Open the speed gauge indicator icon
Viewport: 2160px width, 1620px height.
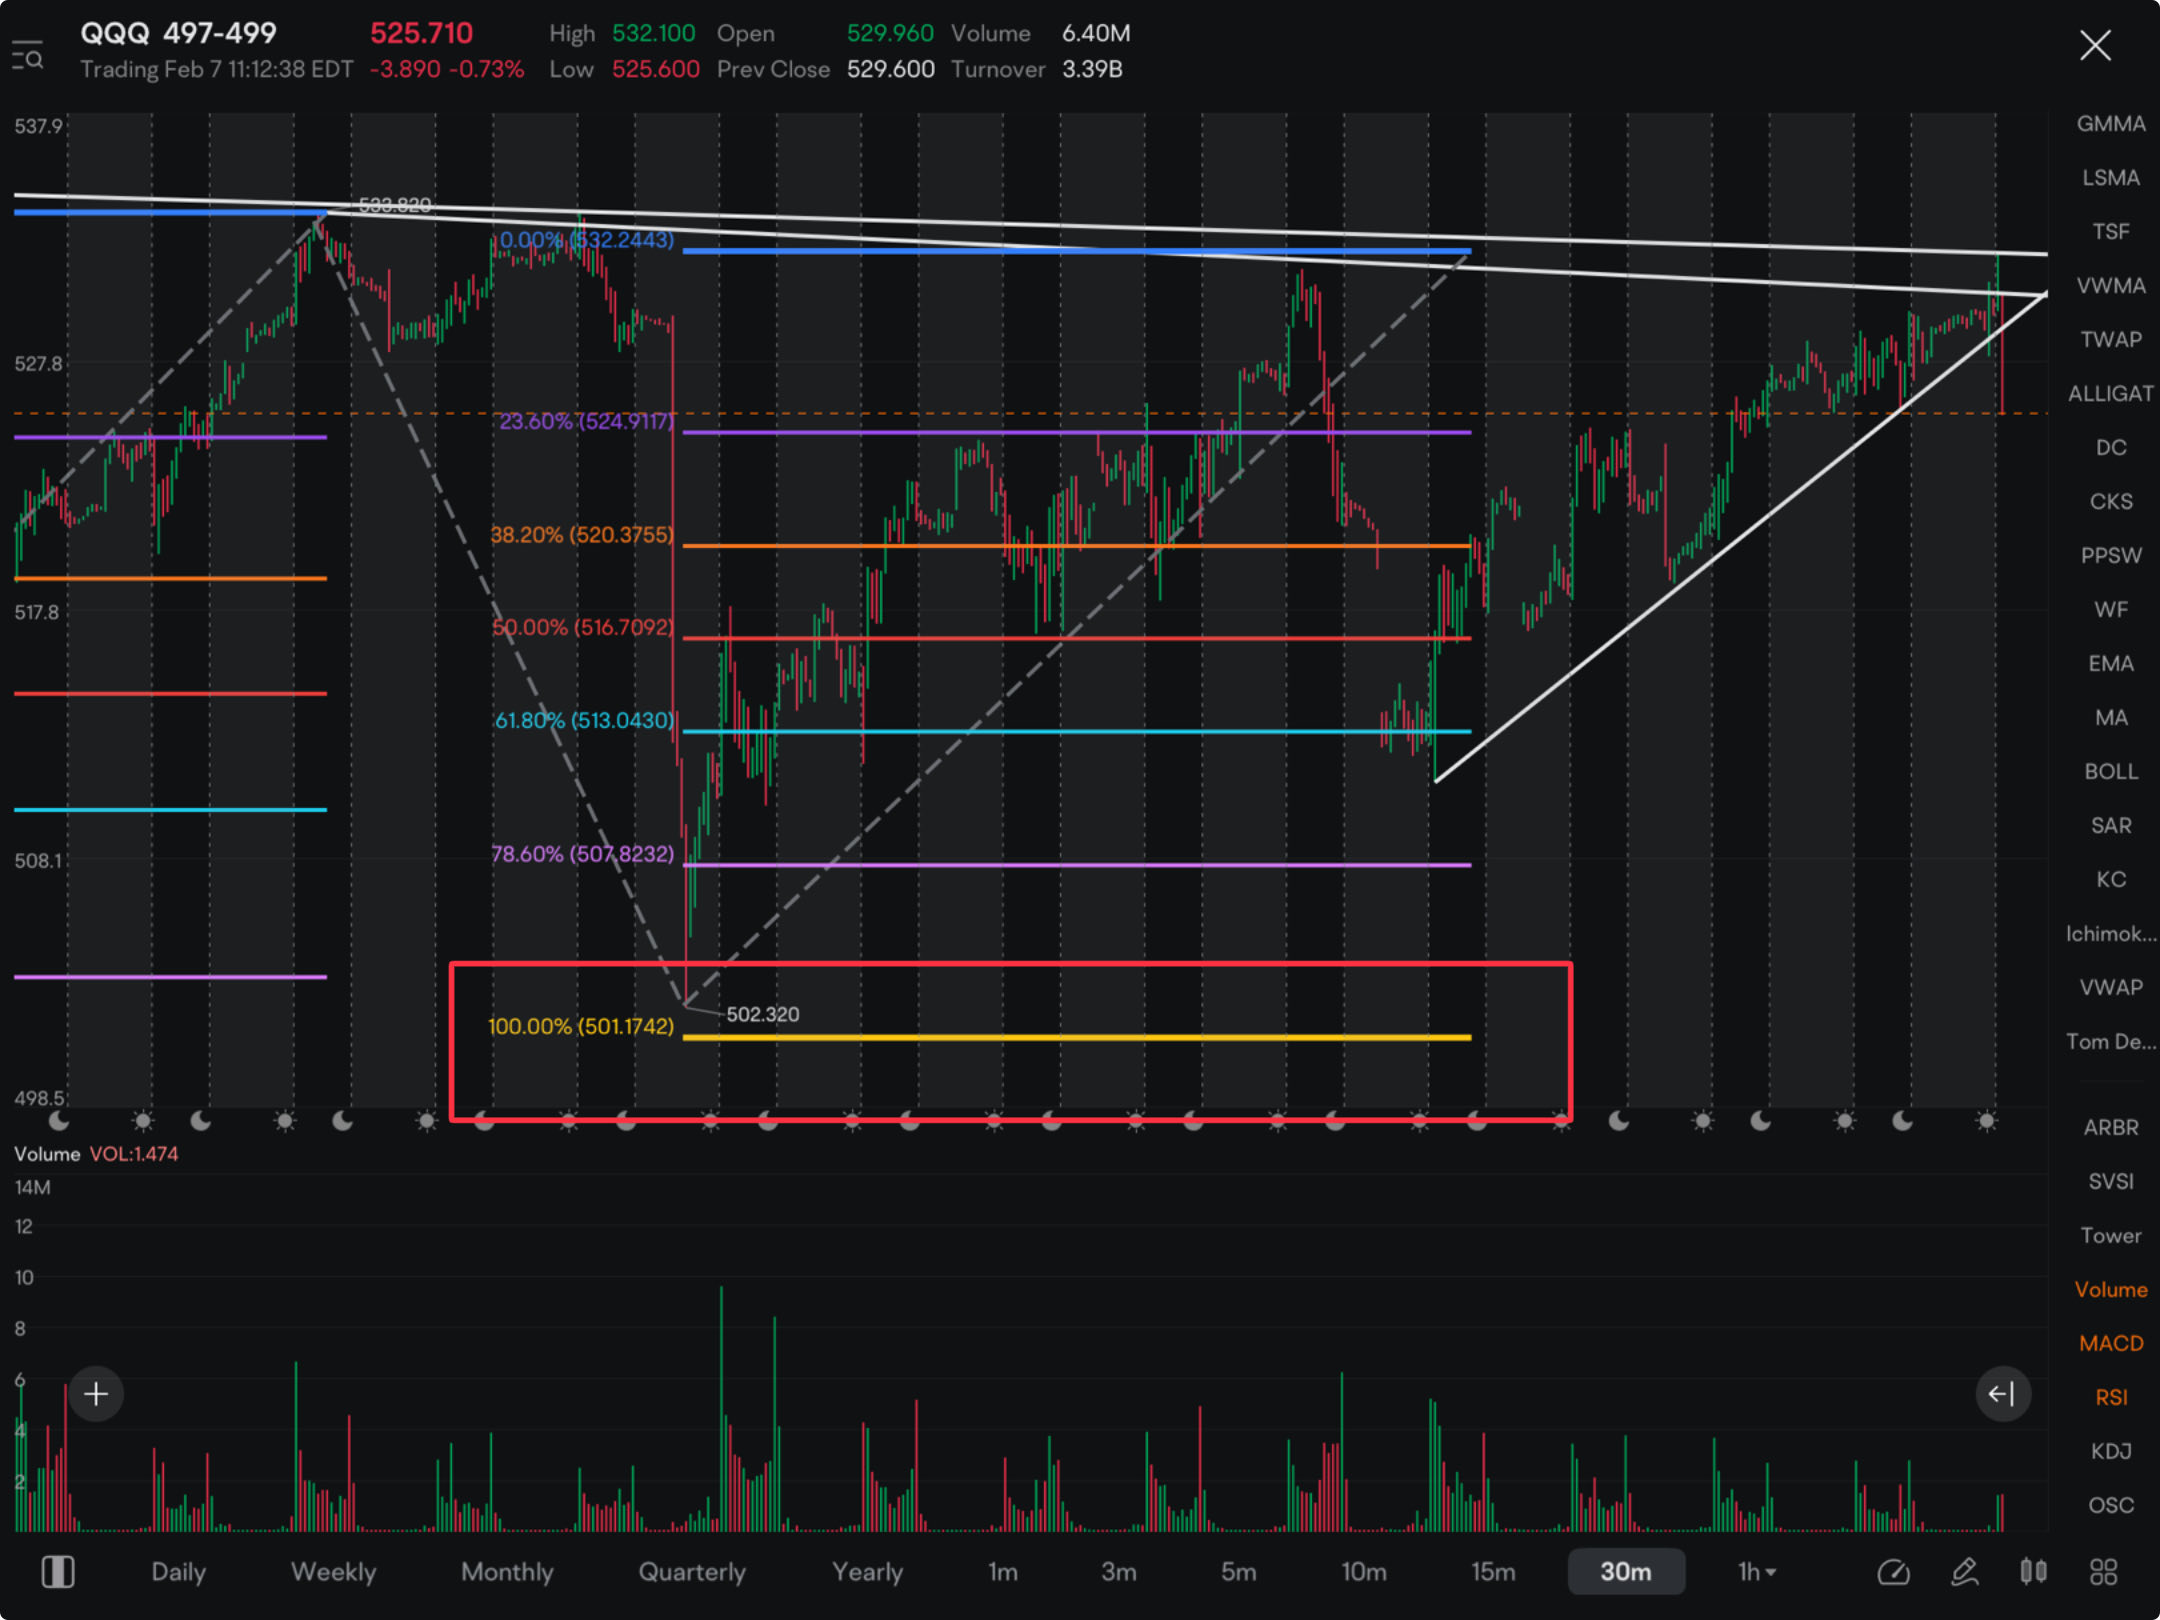(1893, 1572)
